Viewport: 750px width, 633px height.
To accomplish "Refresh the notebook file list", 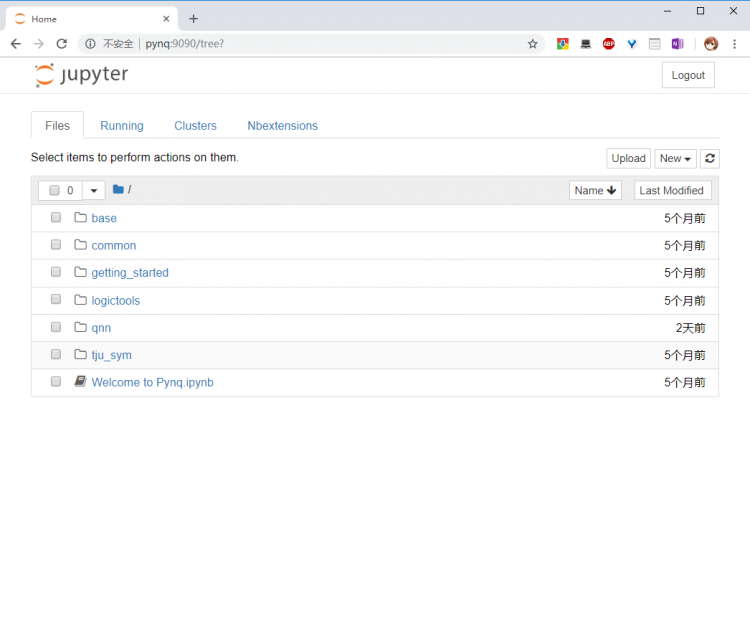I will point(709,158).
